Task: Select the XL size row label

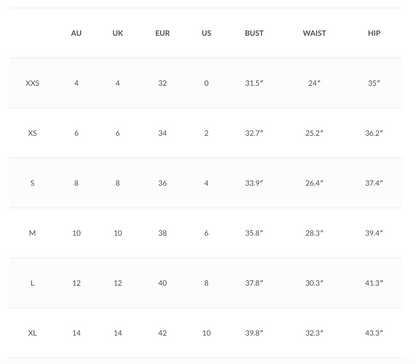Action: 32,333
